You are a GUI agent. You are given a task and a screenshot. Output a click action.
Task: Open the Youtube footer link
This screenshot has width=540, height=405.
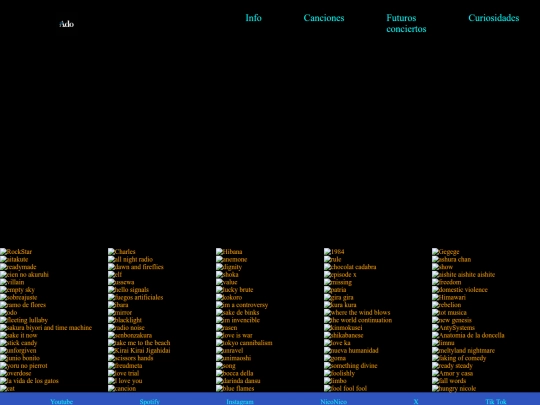click(61, 402)
